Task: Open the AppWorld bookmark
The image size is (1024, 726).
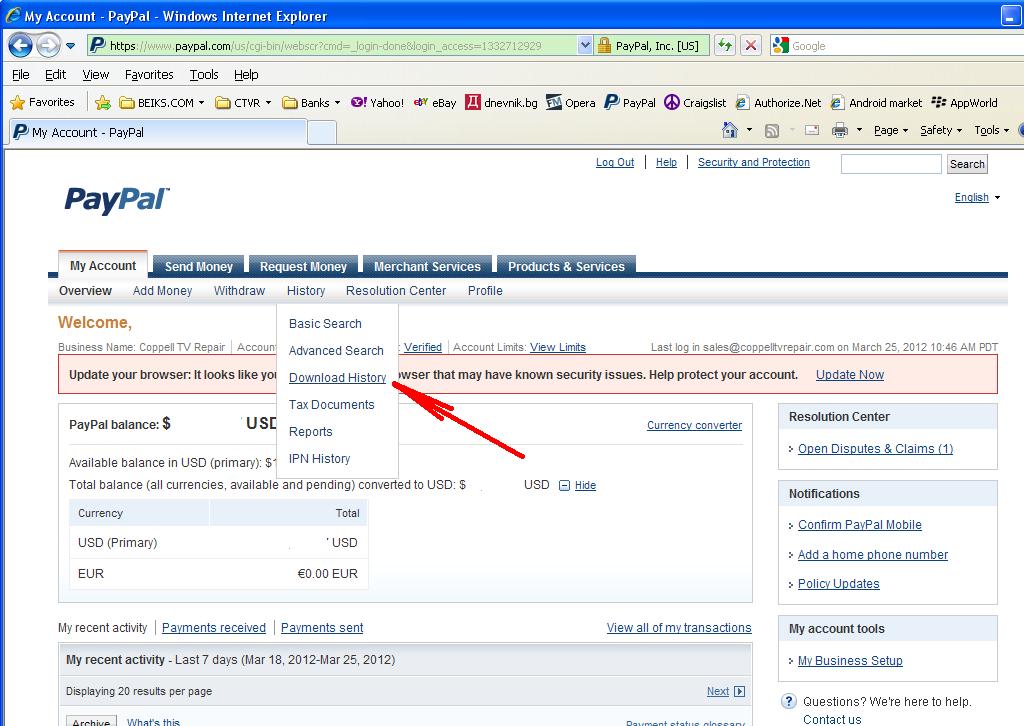Action: [x=965, y=103]
